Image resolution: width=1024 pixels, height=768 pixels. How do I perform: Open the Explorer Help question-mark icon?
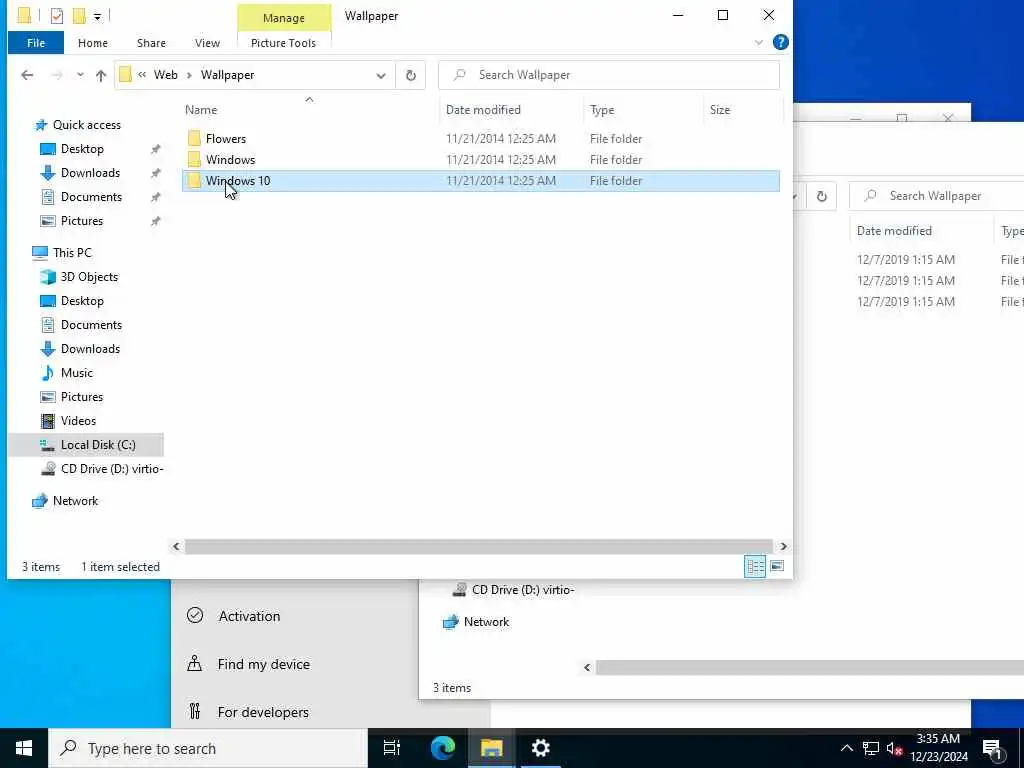[x=780, y=42]
